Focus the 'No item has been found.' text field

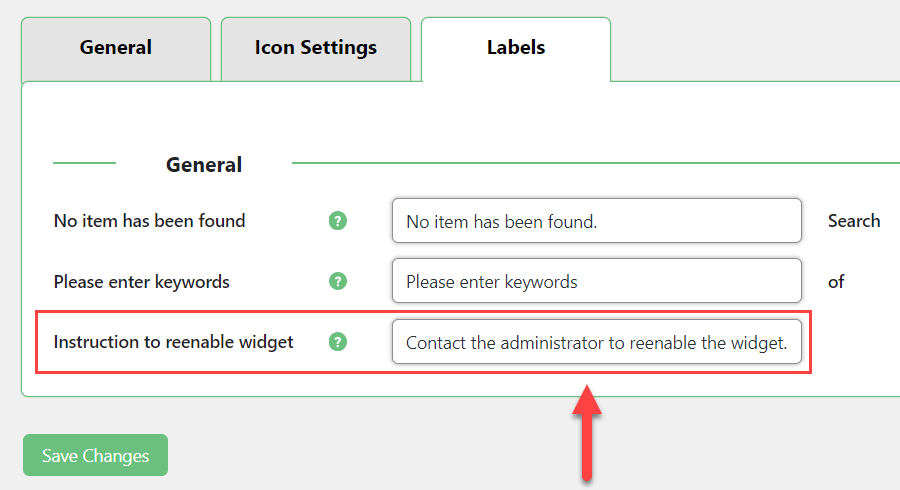597,221
